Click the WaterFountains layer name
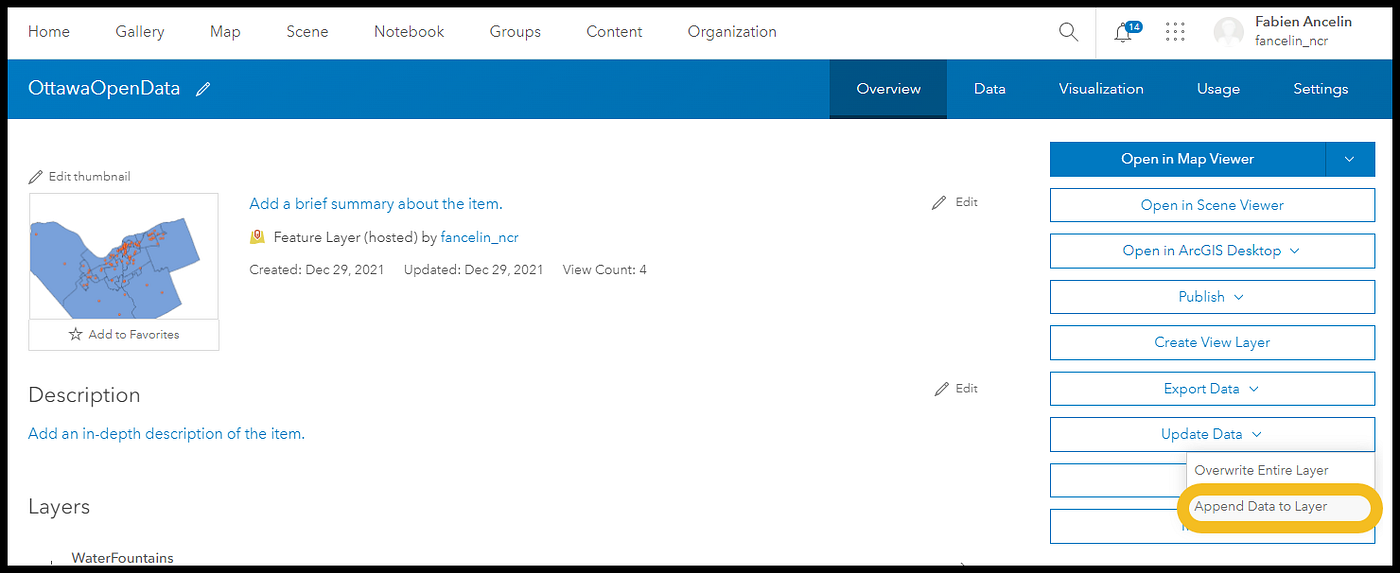This screenshot has height=573, width=1400. click(122, 558)
